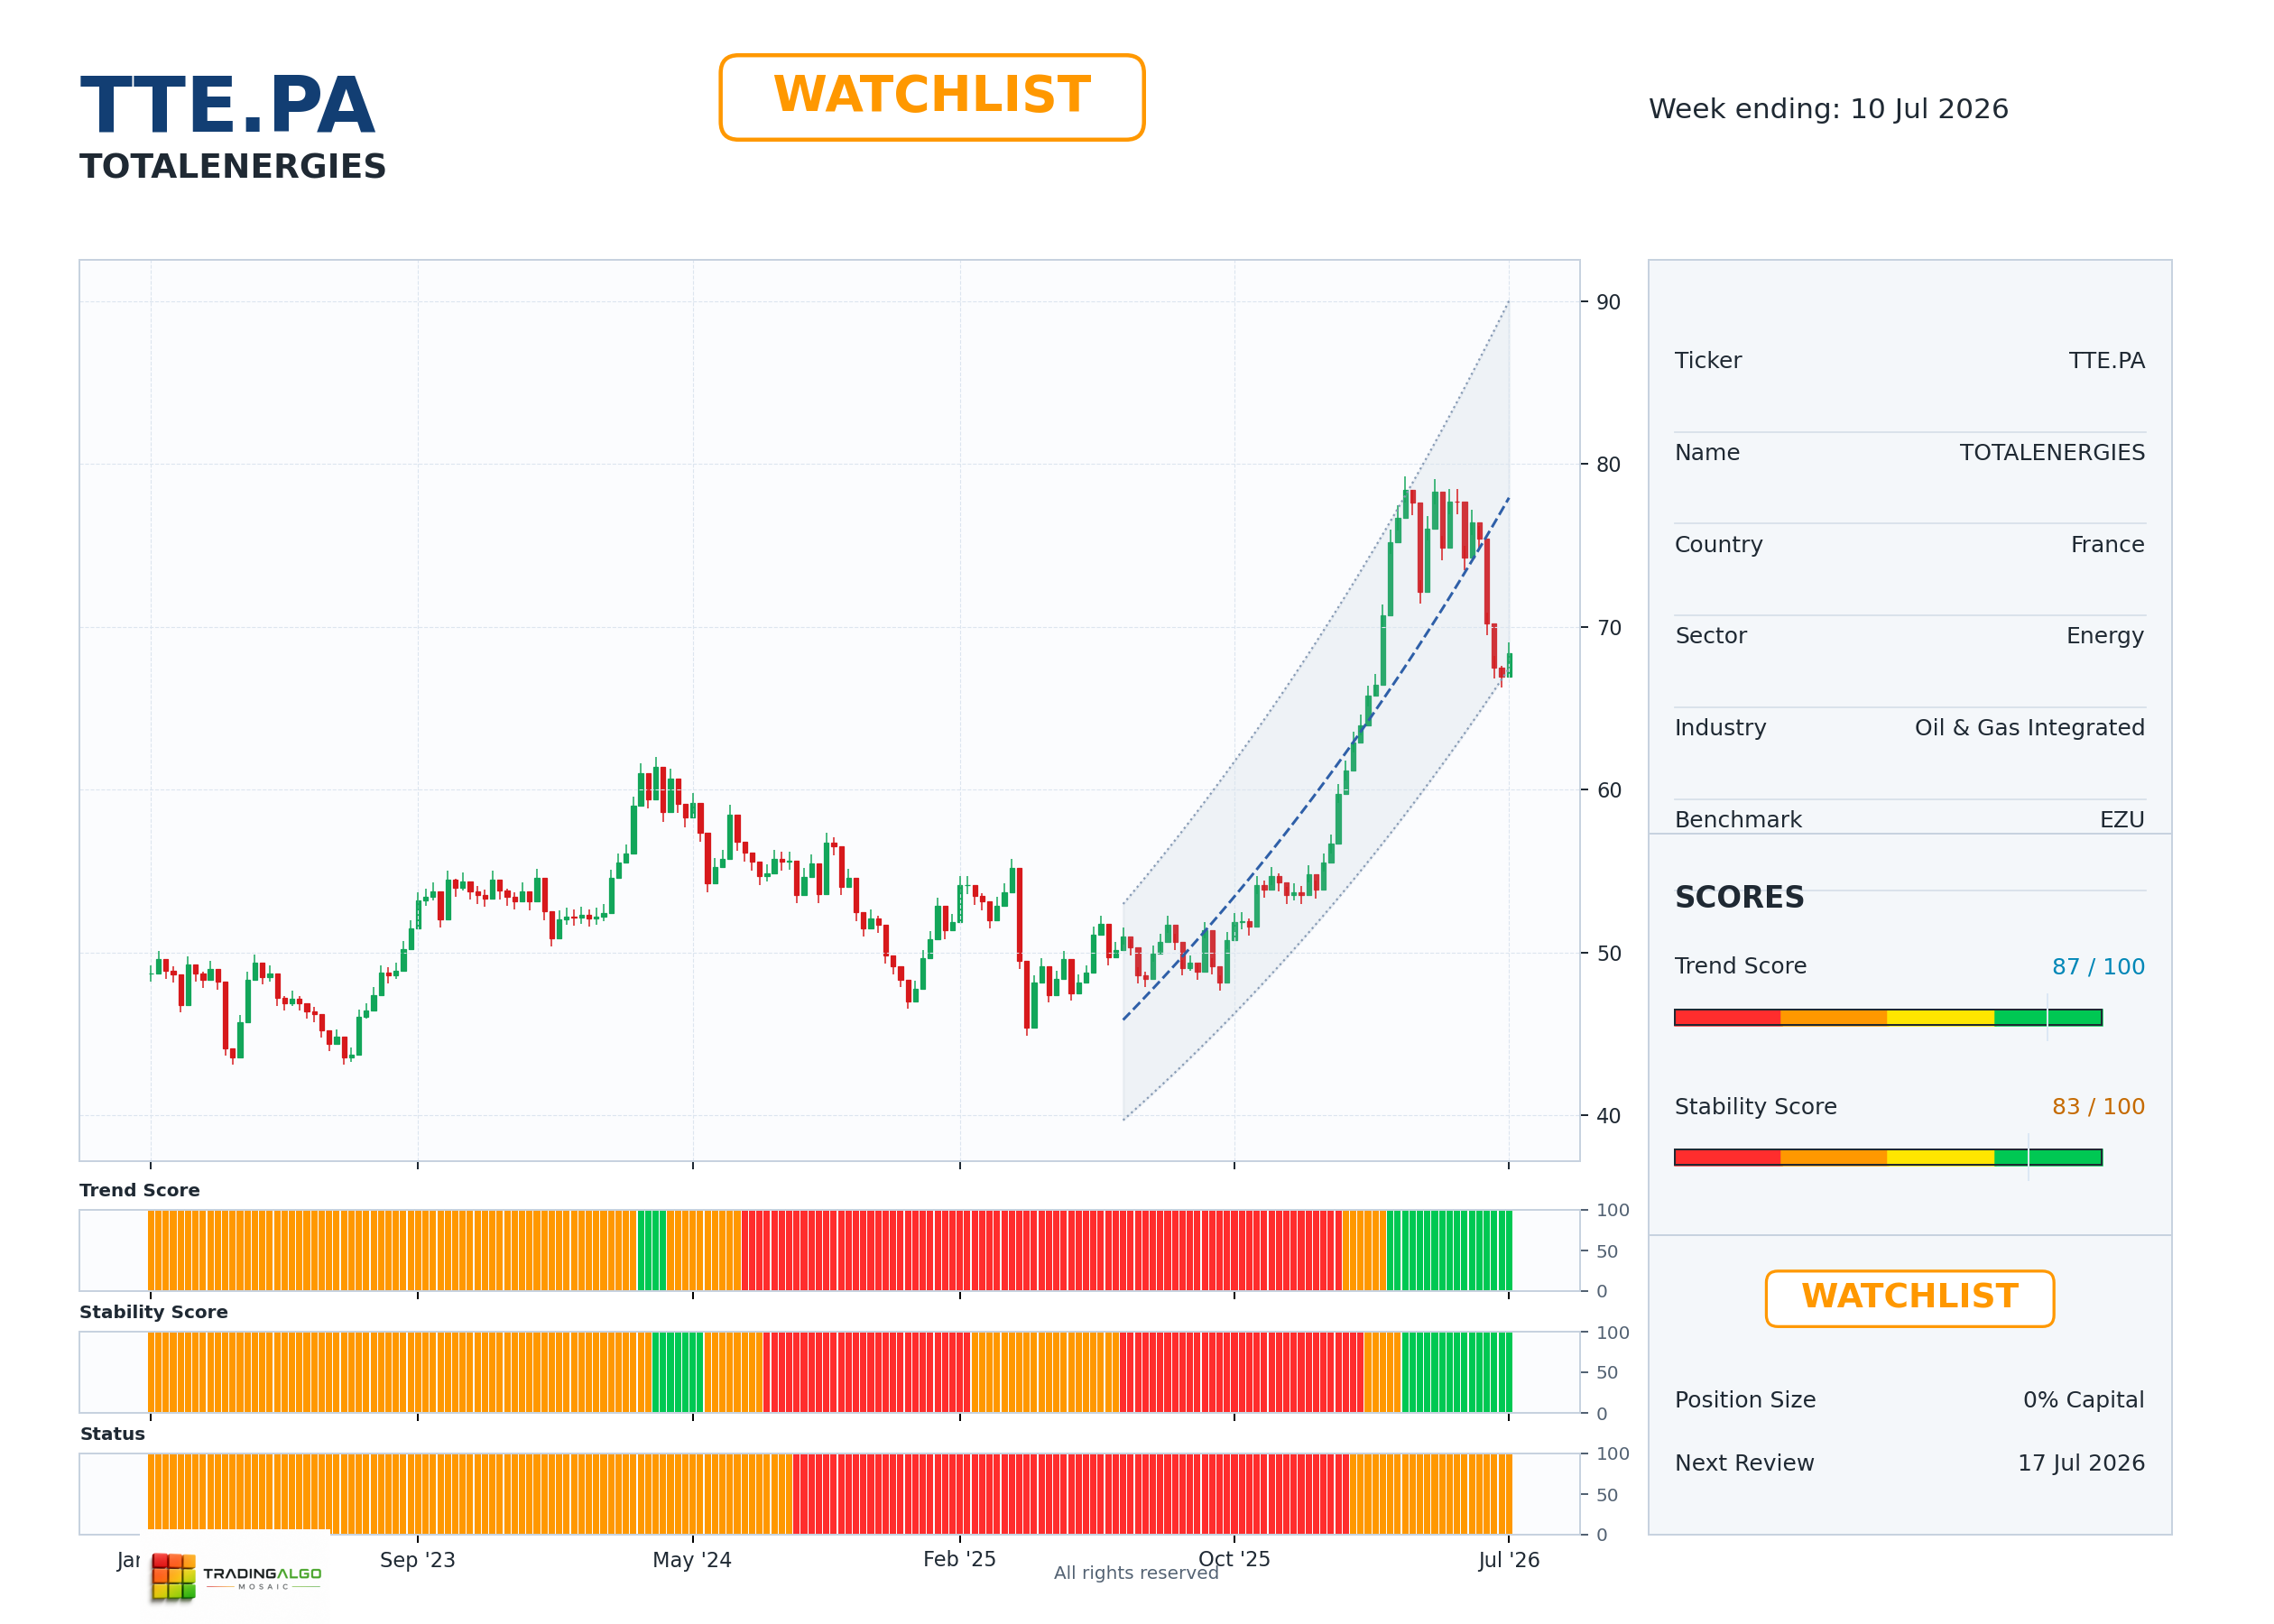
Task: Click the Status strip chart label
Action: (112, 1434)
